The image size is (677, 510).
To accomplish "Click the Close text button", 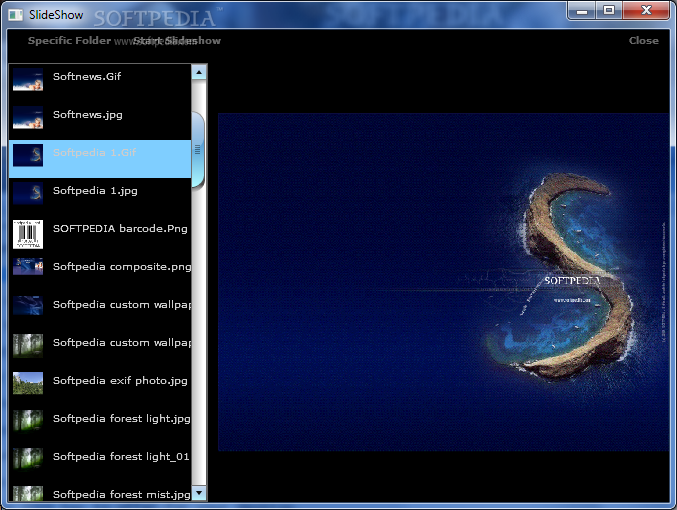I will tap(643, 41).
